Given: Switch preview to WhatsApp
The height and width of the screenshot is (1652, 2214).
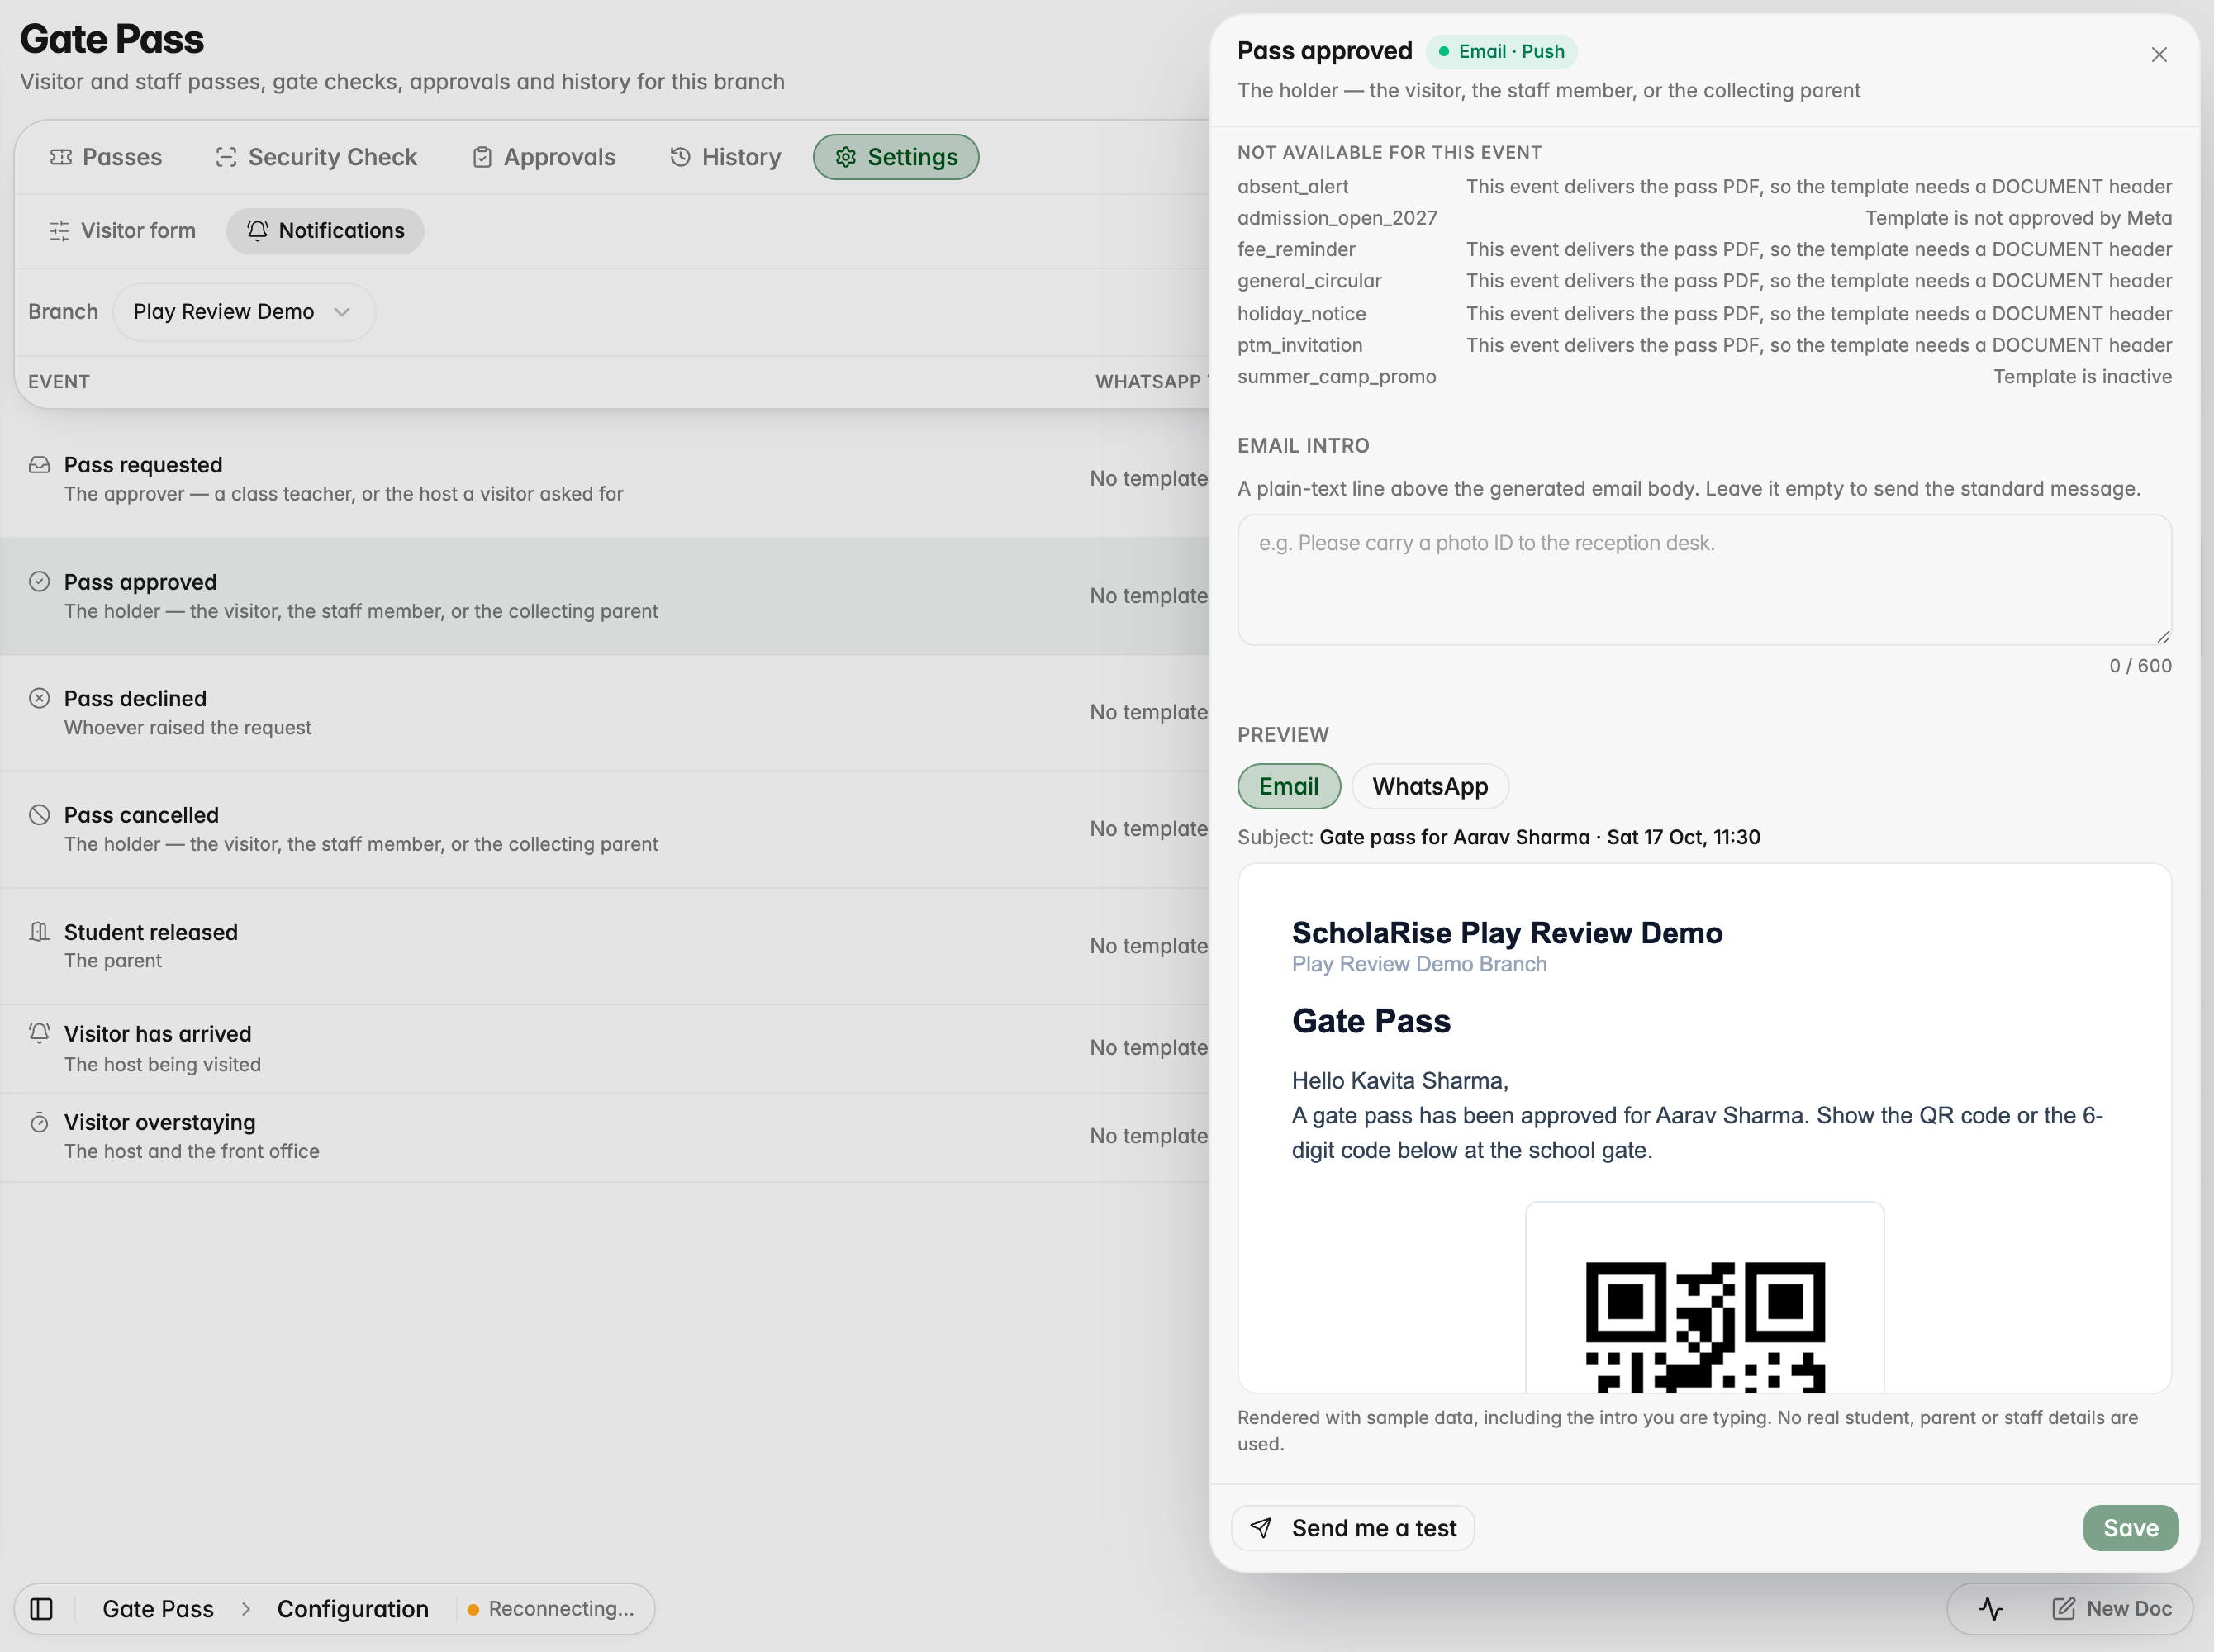Looking at the screenshot, I should click(x=1430, y=786).
